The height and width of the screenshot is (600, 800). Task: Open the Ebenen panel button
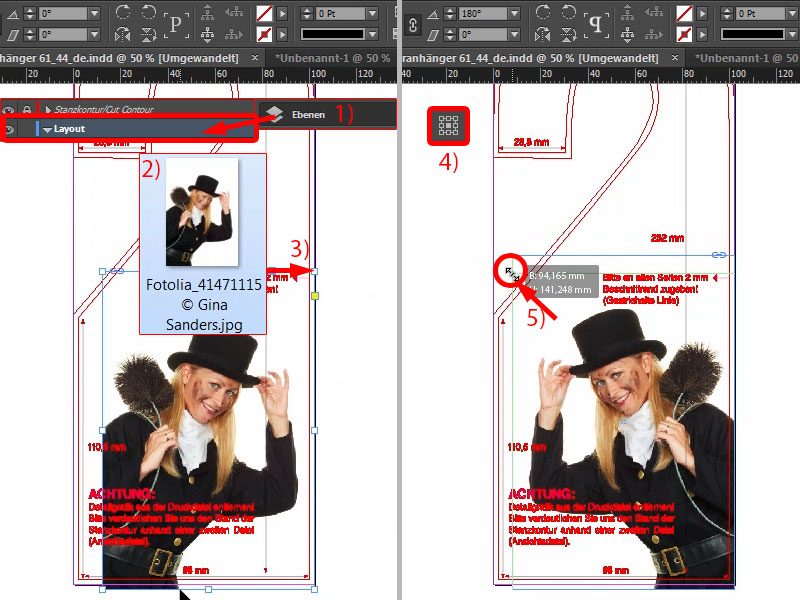click(327, 114)
